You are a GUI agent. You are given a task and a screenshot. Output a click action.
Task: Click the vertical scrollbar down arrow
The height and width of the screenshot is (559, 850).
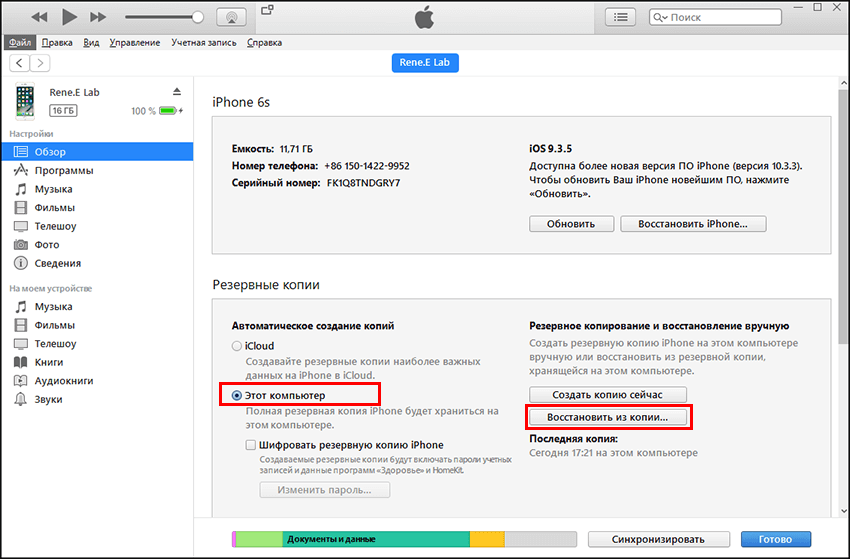[x=843, y=511]
